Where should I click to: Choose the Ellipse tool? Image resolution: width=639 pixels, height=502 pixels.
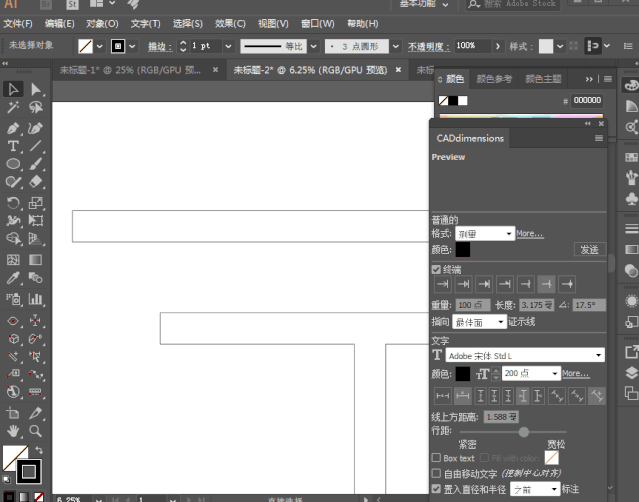coord(13,164)
